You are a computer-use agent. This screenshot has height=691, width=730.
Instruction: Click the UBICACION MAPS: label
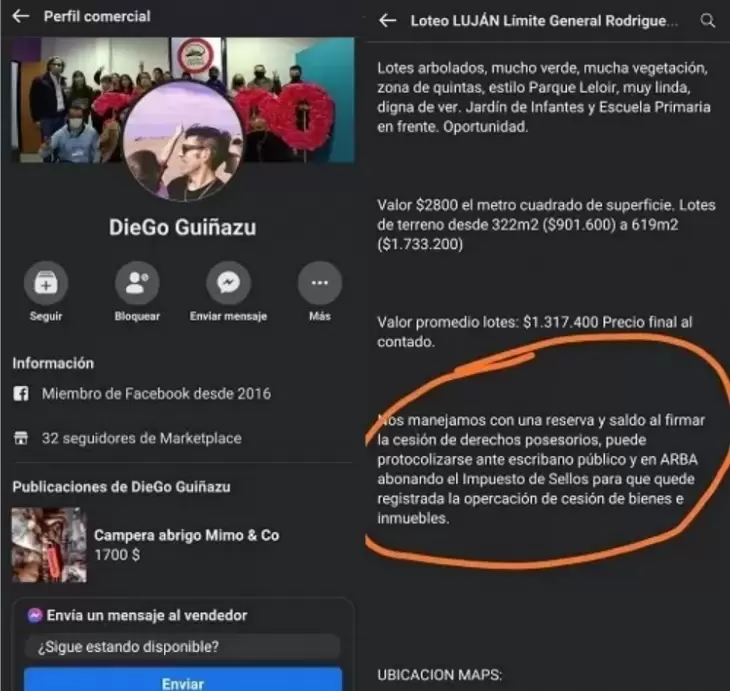pyautogui.click(x=439, y=675)
